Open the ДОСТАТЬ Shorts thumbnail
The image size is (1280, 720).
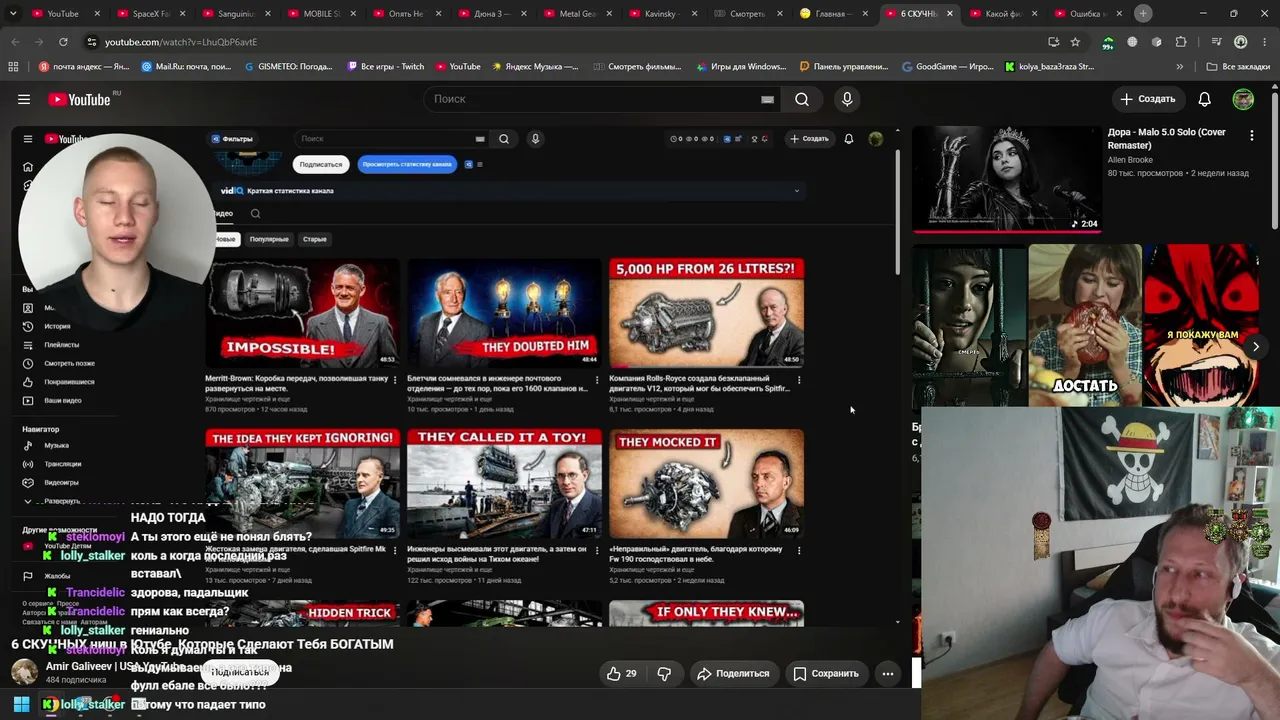[1085, 325]
